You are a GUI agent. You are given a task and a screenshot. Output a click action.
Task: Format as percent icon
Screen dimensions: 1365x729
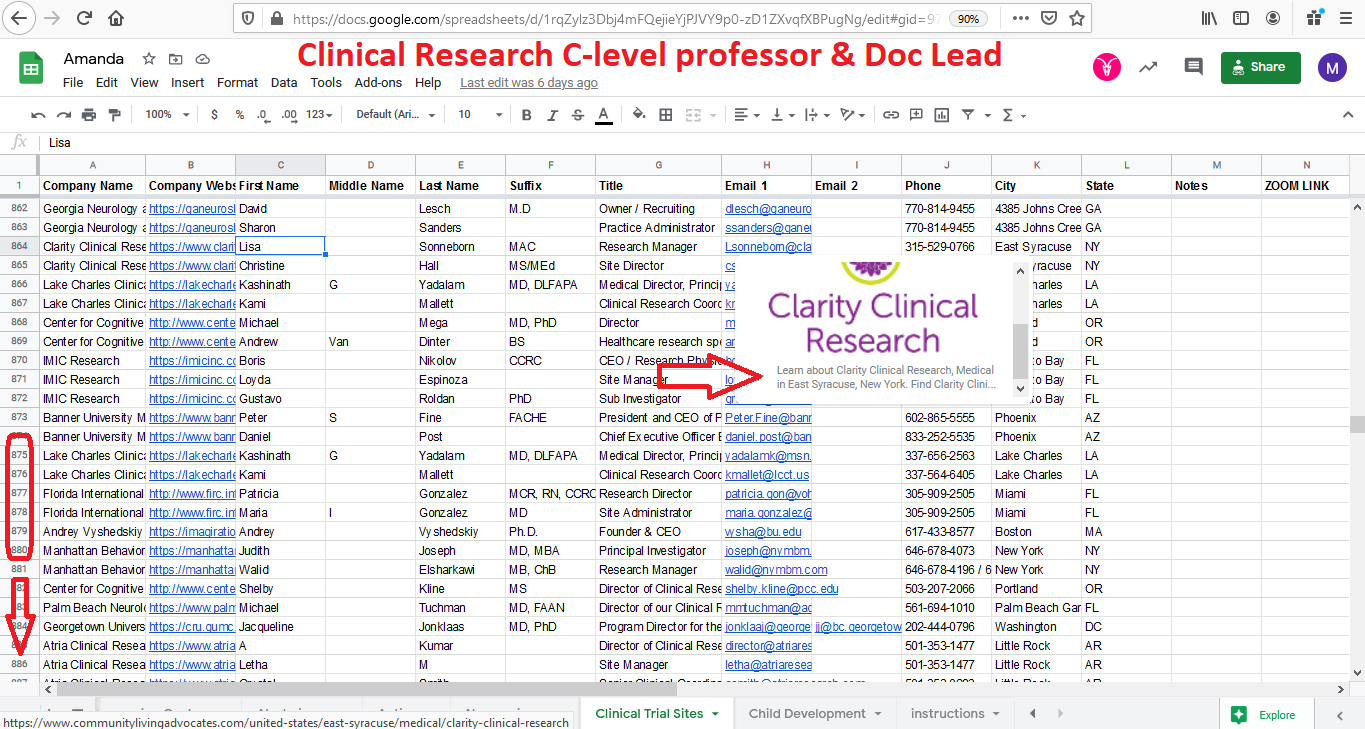click(239, 115)
